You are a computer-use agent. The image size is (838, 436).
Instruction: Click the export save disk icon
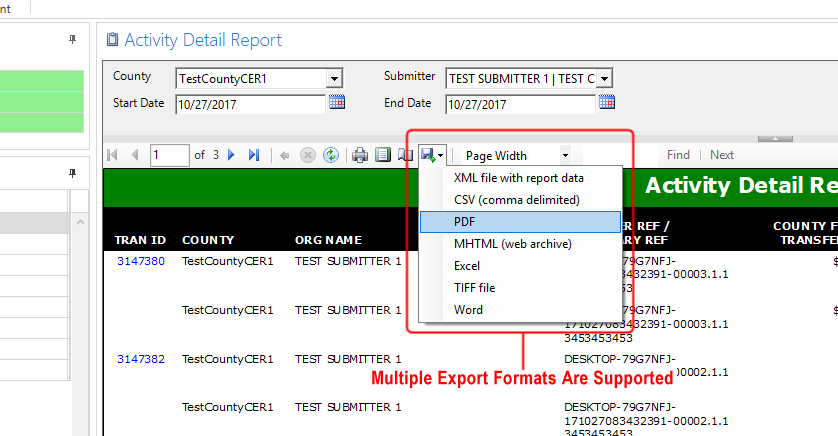coord(428,155)
